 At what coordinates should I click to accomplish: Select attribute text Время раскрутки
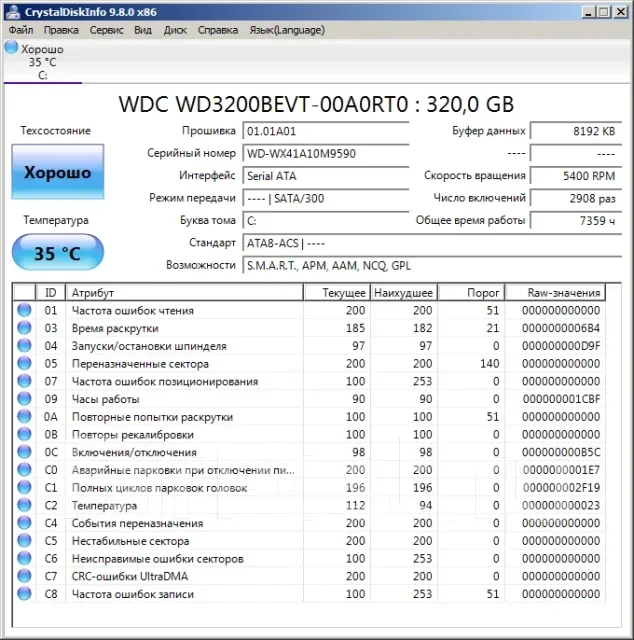click(x=115, y=328)
